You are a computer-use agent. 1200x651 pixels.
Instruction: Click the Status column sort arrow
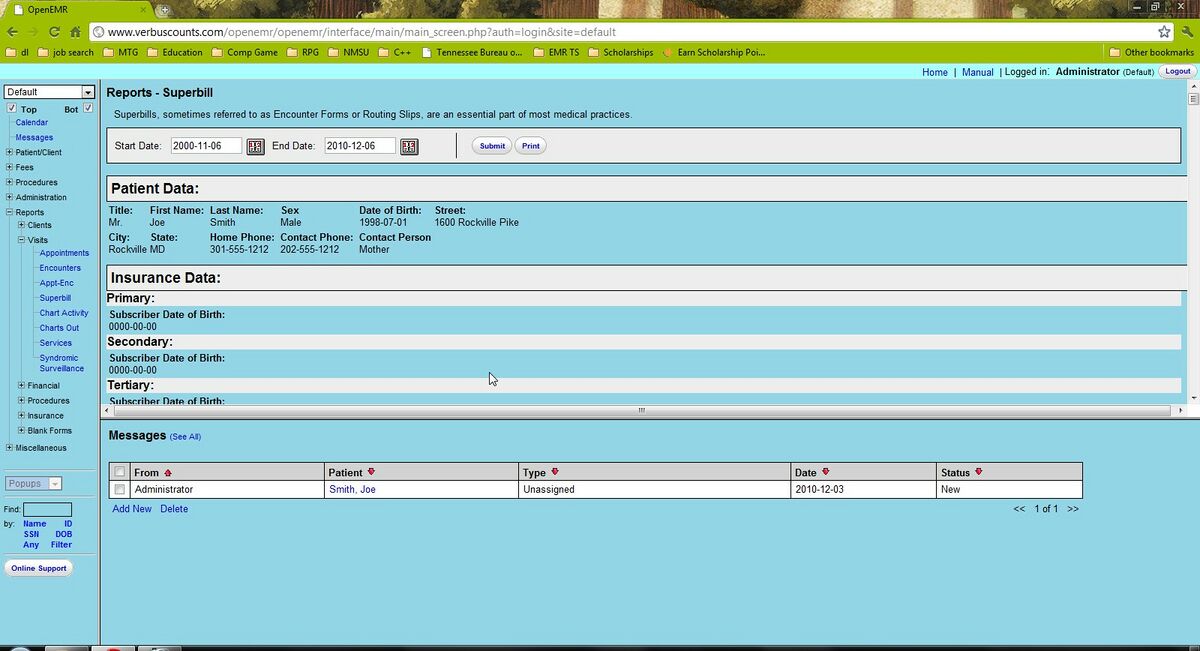979,472
